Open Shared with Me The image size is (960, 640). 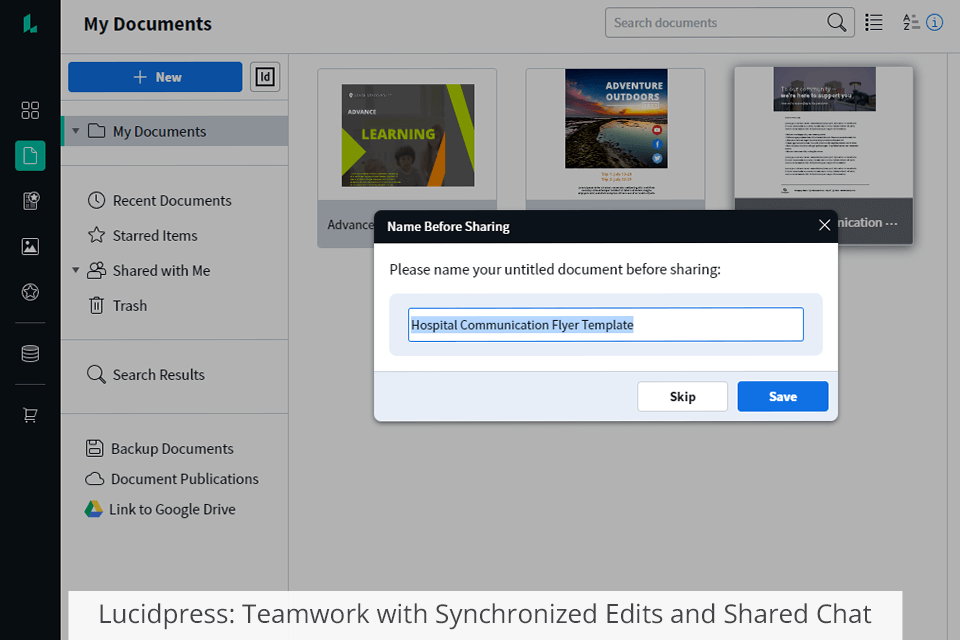[x=161, y=271]
